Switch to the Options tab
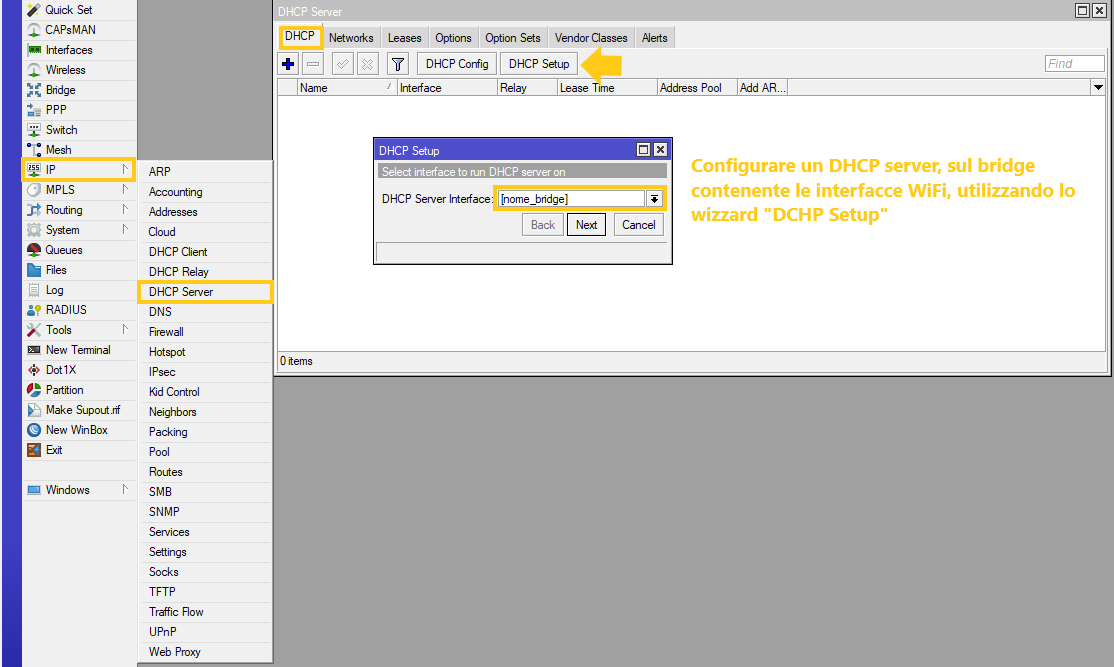Image resolution: width=1114 pixels, height=667 pixels. [453, 38]
